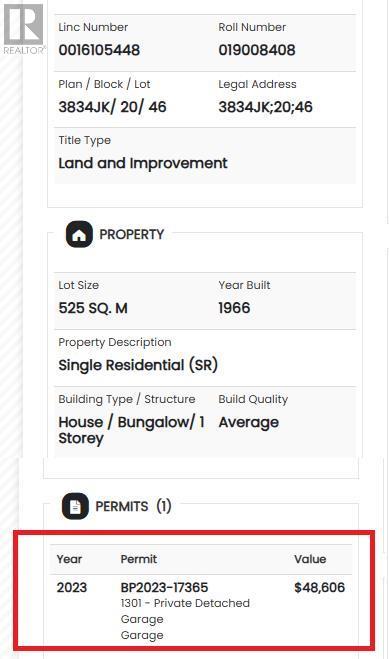Select the Linc Number 0016105448
Screen dimensions: 389x659
coord(99,50)
